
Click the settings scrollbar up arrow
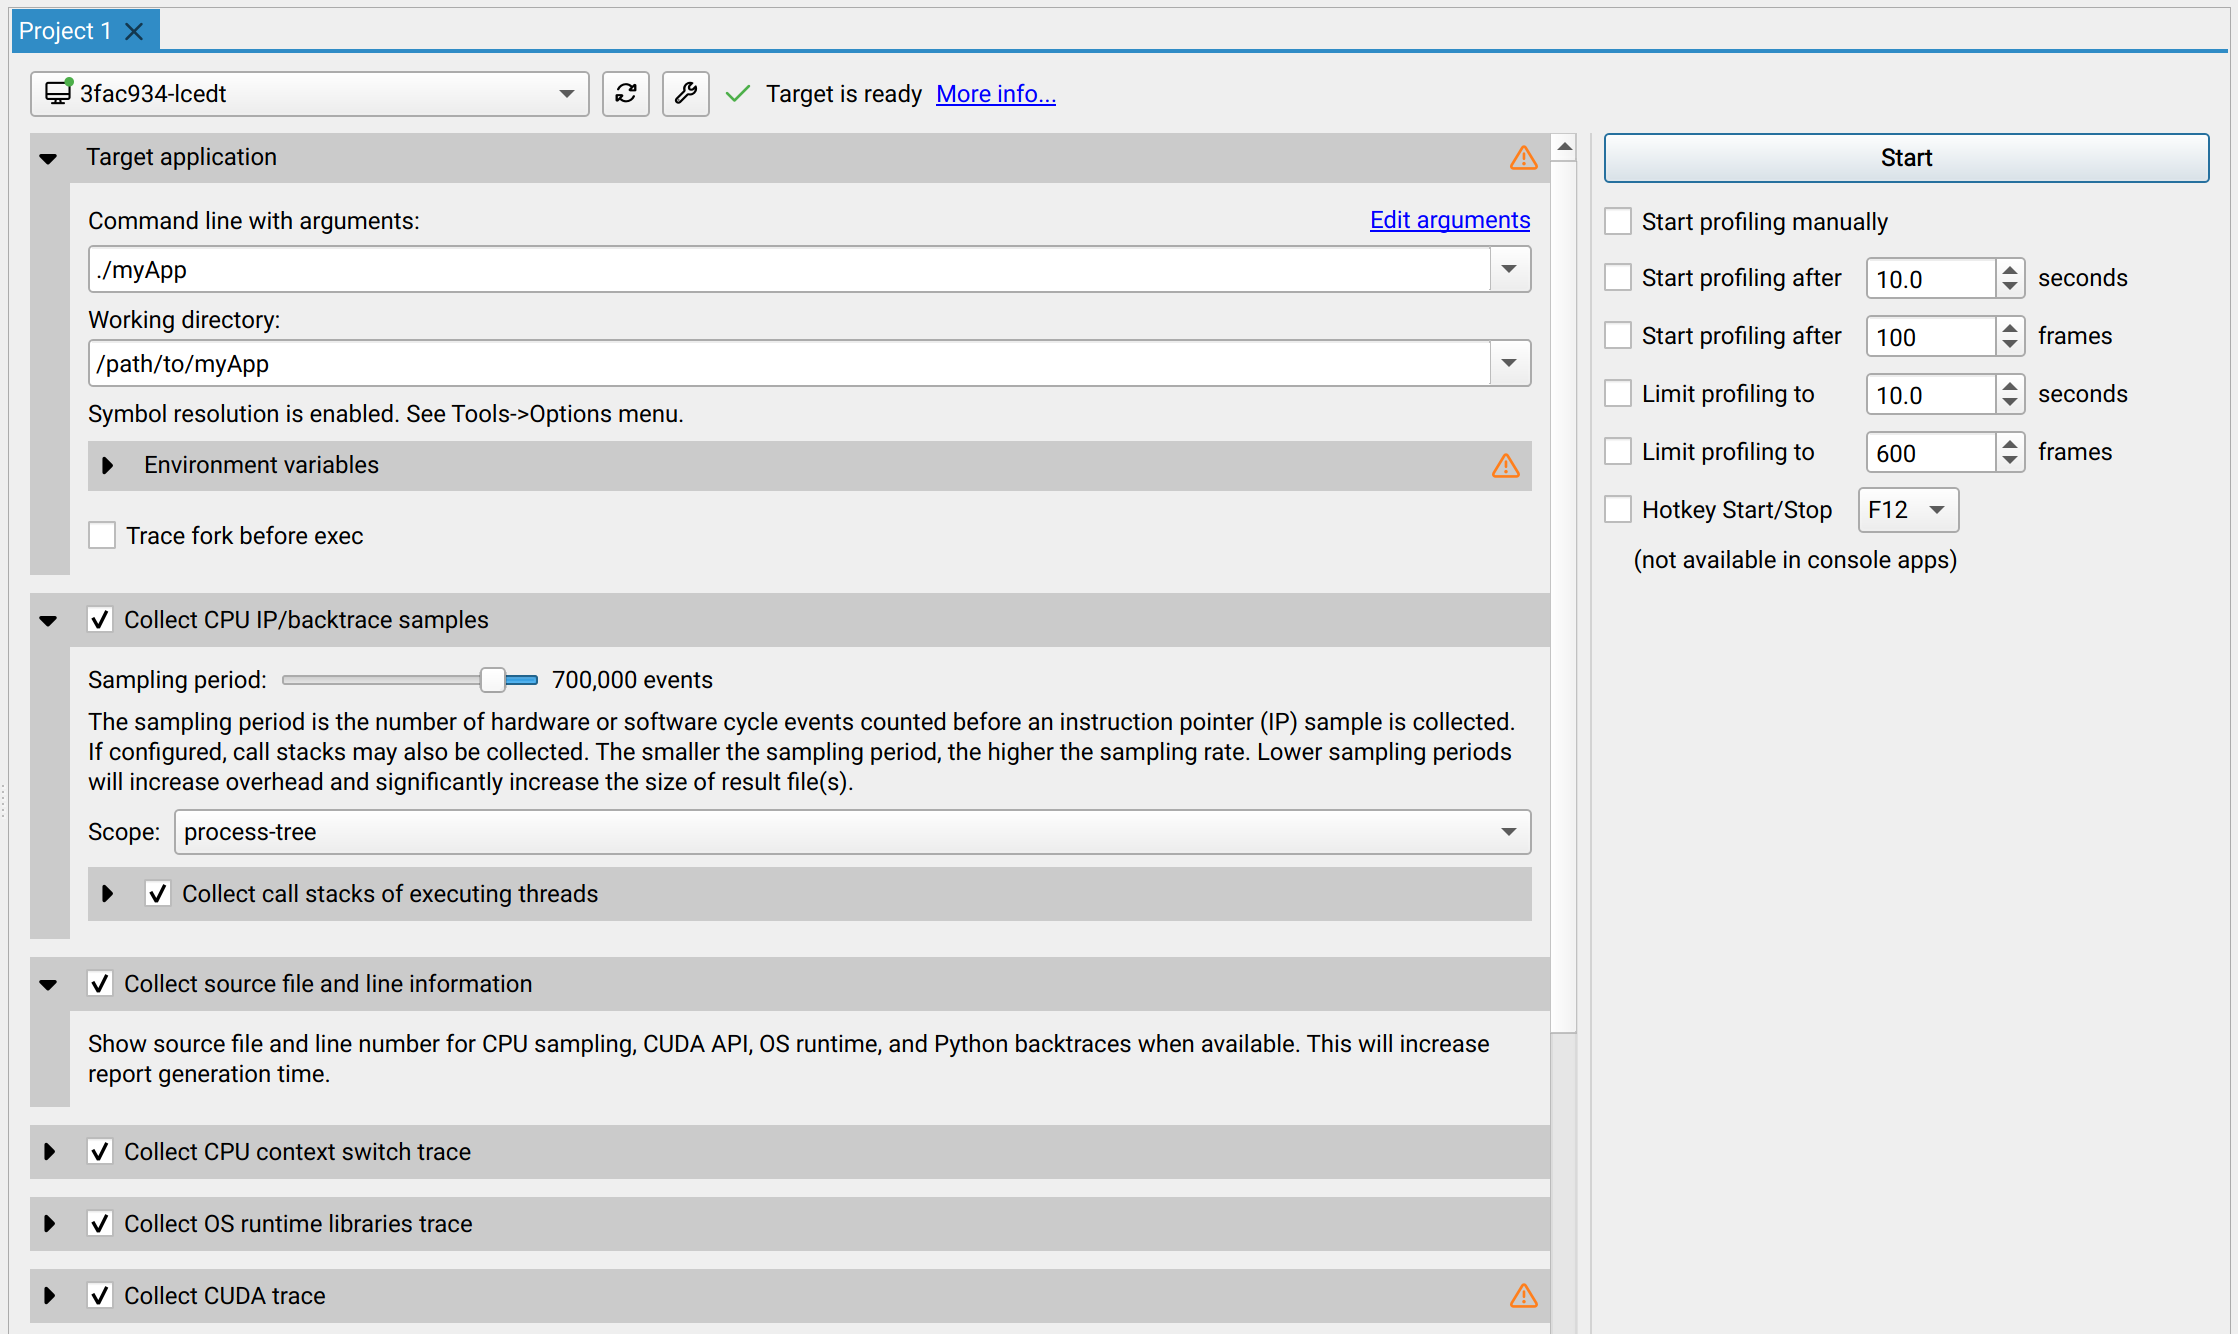tap(1565, 147)
